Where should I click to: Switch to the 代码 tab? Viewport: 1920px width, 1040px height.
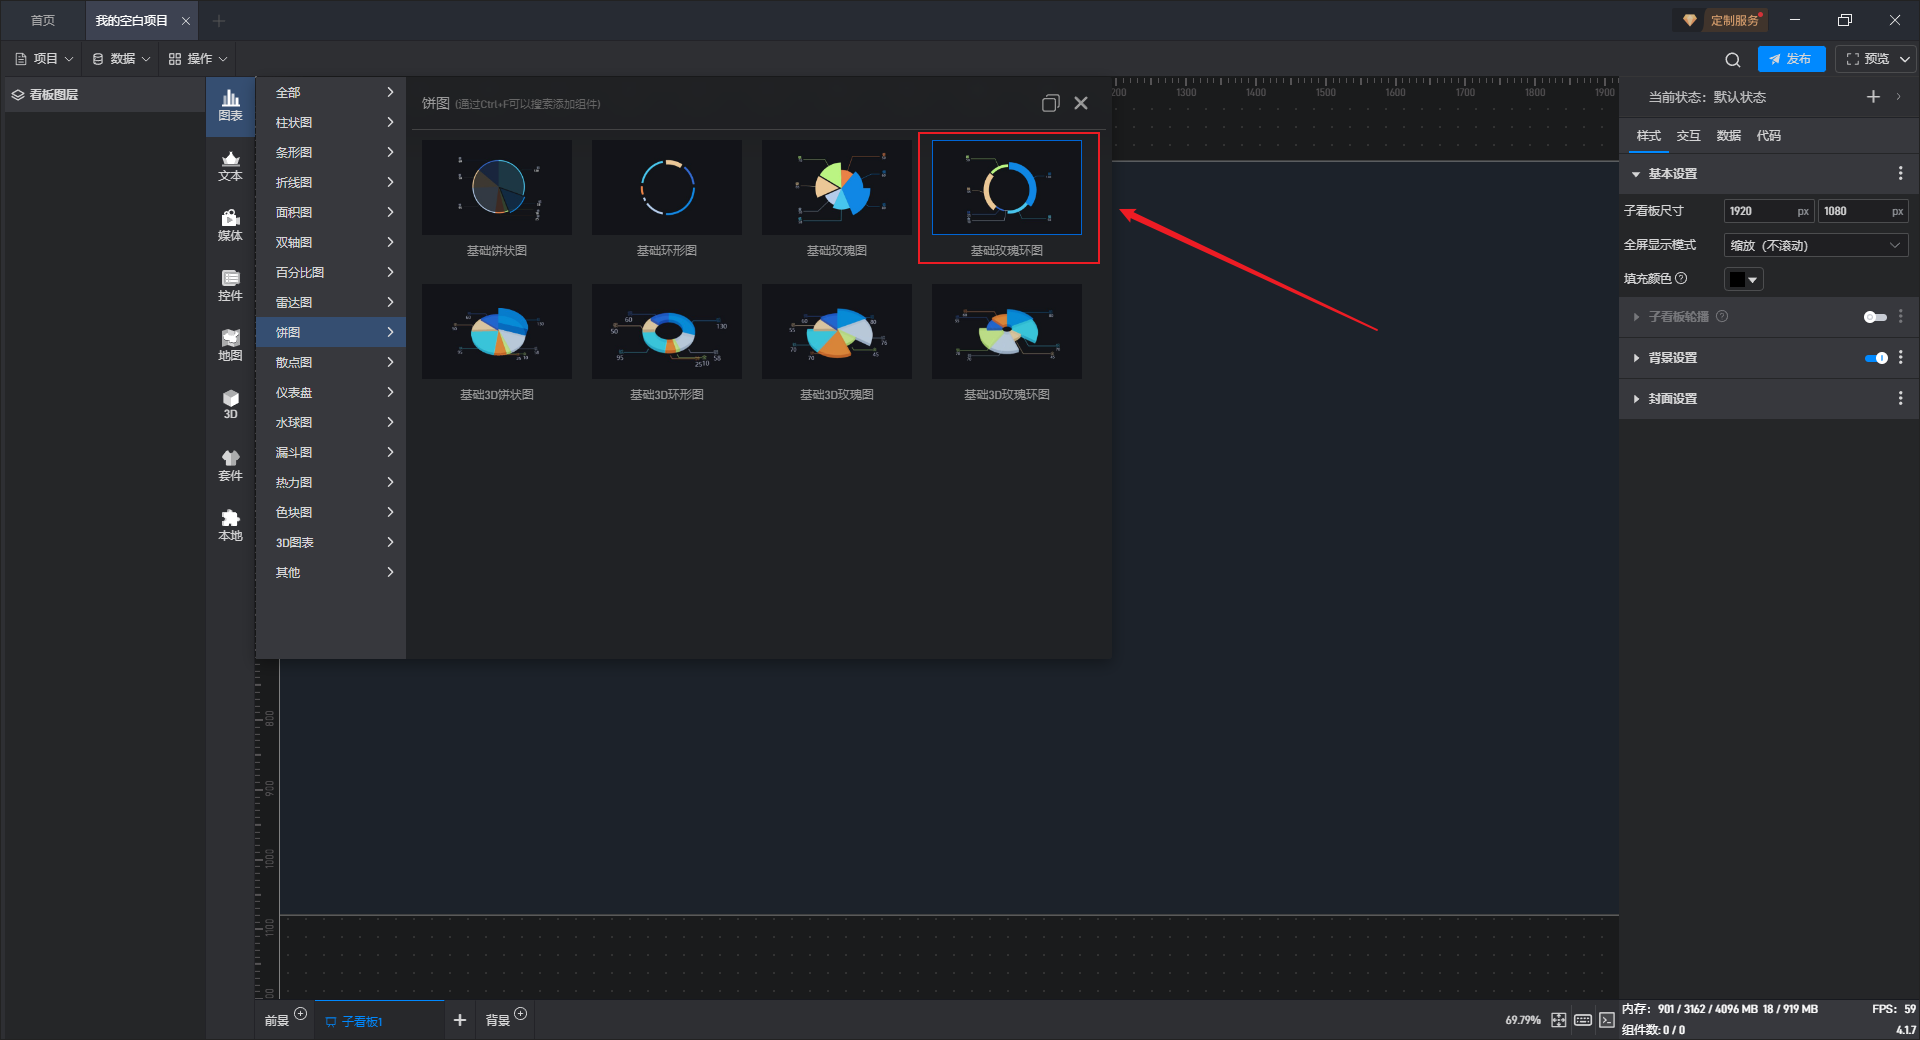click(x=1768, y=136)
